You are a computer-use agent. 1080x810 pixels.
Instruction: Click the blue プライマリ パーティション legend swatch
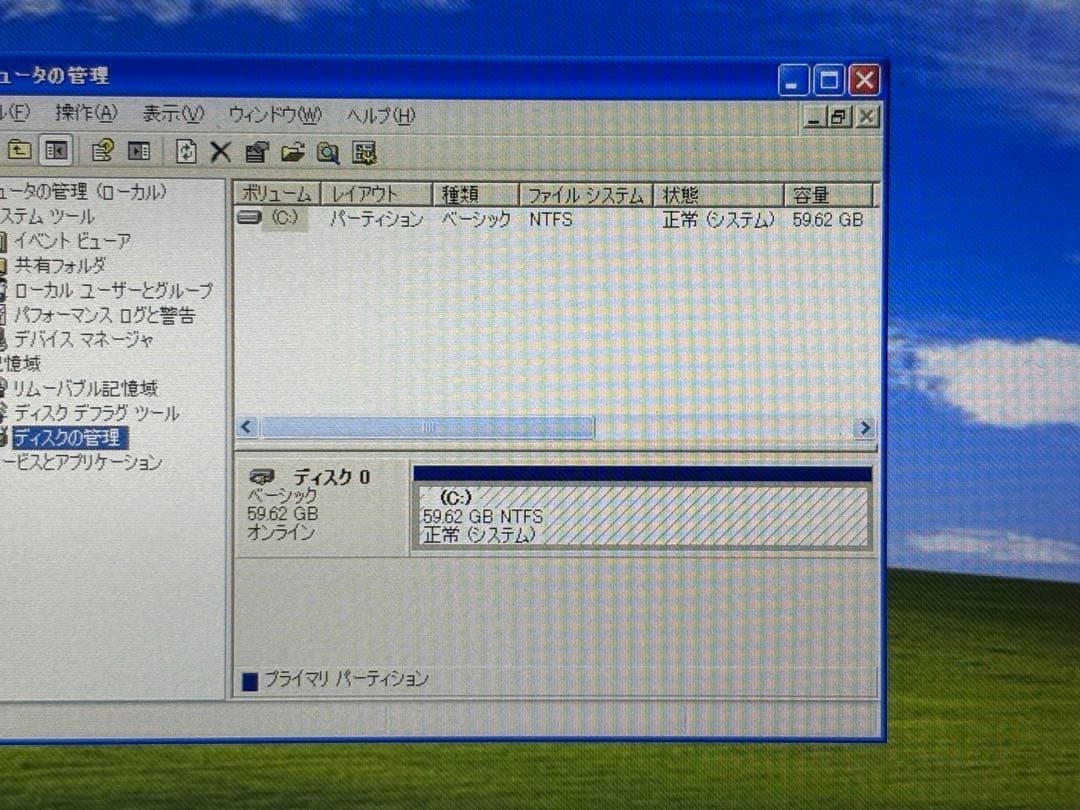[x=250, y=681]
